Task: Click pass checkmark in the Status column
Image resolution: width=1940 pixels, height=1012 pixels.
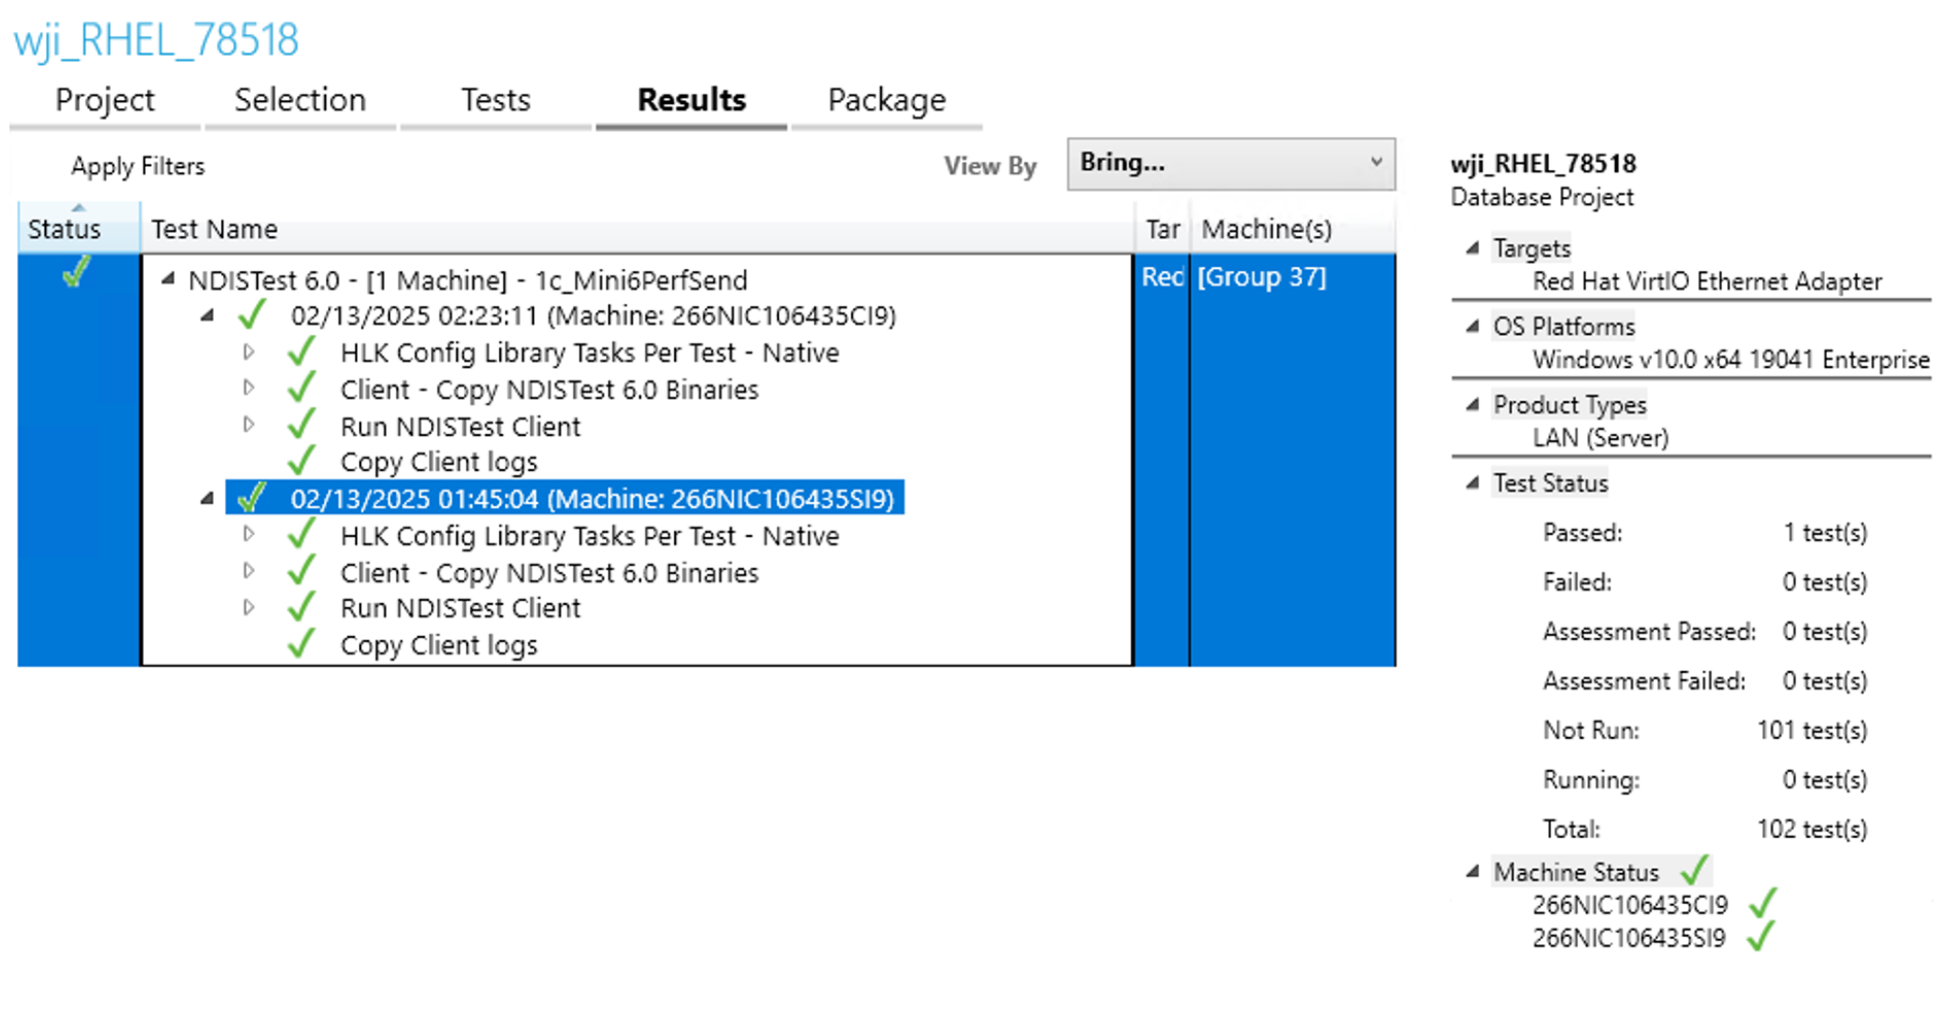Action: pos(76,273)
